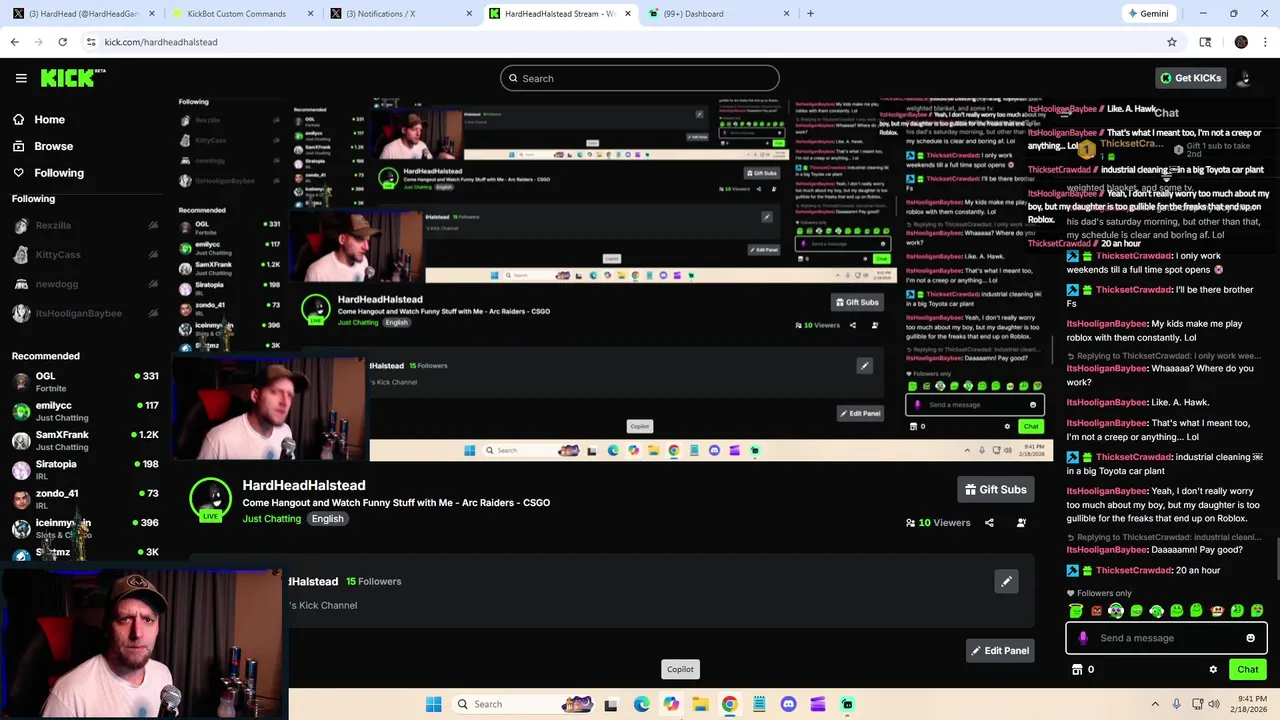Open the Gemini button in Chrome

(x=1147, y=14)
